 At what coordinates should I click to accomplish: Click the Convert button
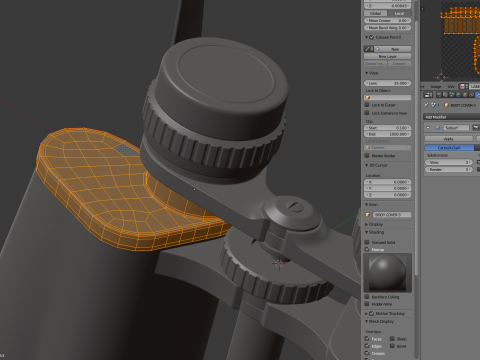point(399,63)
